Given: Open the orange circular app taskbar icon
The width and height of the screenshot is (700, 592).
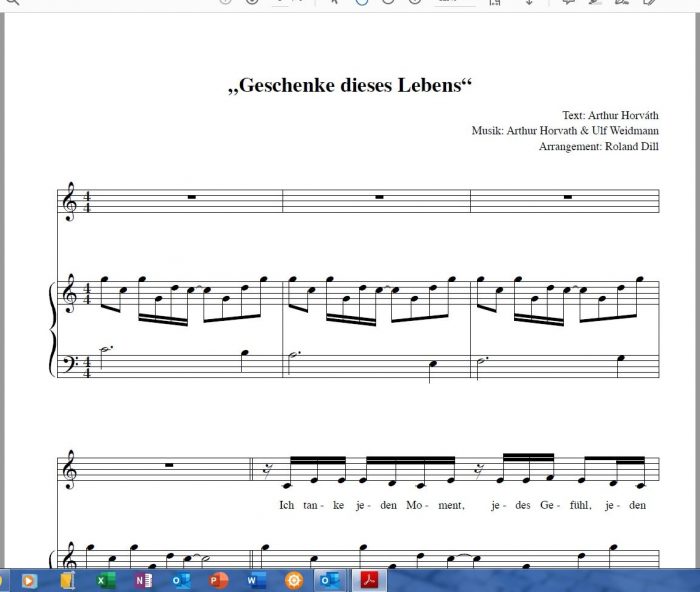Looking at the screenshot, I should coord(294,580).
